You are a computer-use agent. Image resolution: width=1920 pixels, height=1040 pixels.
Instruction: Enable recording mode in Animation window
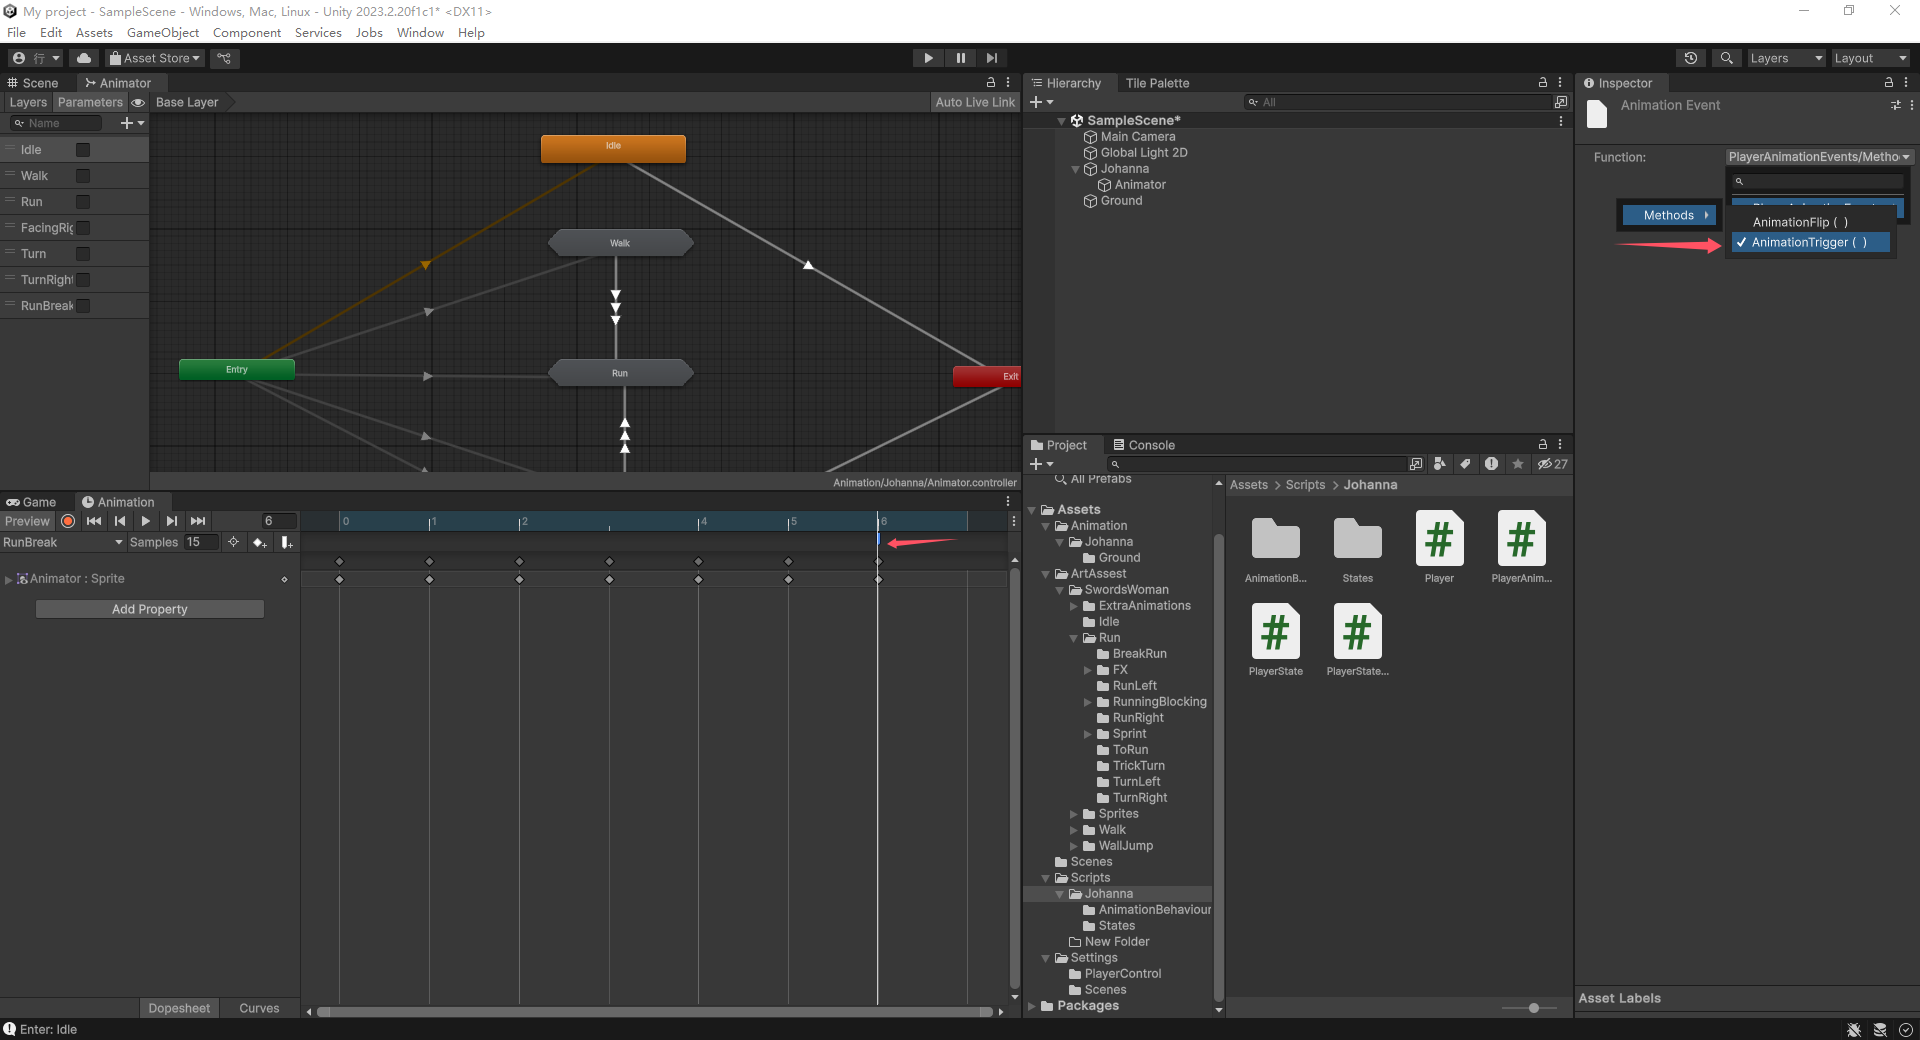click(68, 521)
